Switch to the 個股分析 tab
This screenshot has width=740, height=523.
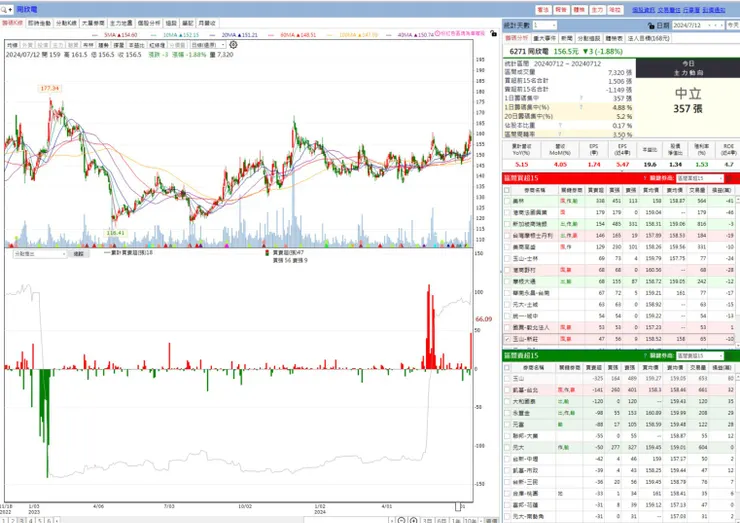click(x=149, y=23)
